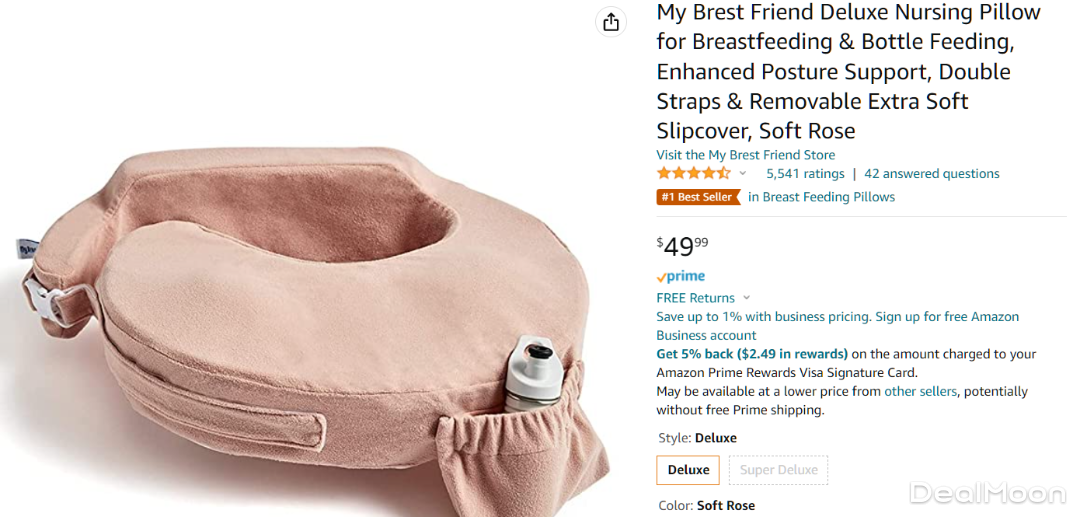1080x517 pixels.
Task: Open the star rating breakdown chevron
Action: pyautogui.click(x=743, y=174)
